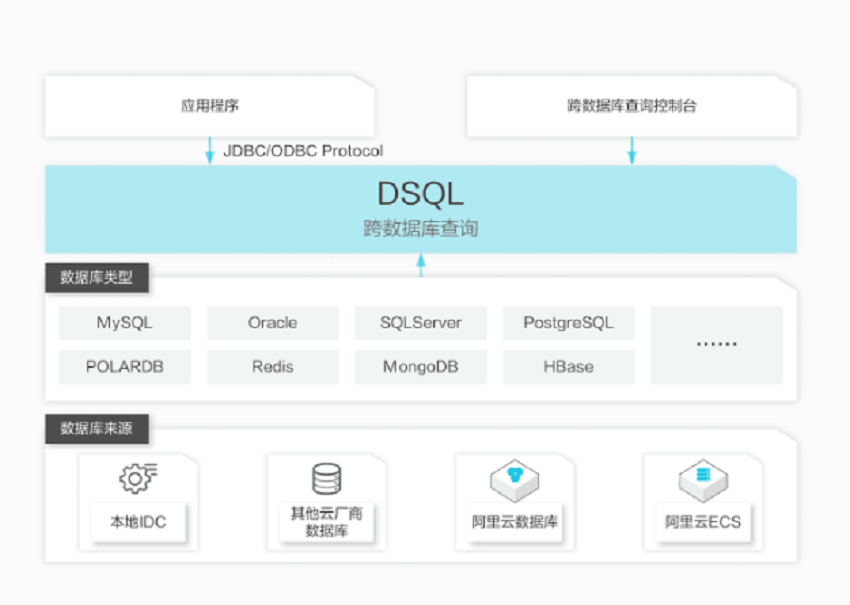Click the 其他云厂商数据库 cylinder icon
The height and width of the screenshot is (605, 850).
coord(326,479)
